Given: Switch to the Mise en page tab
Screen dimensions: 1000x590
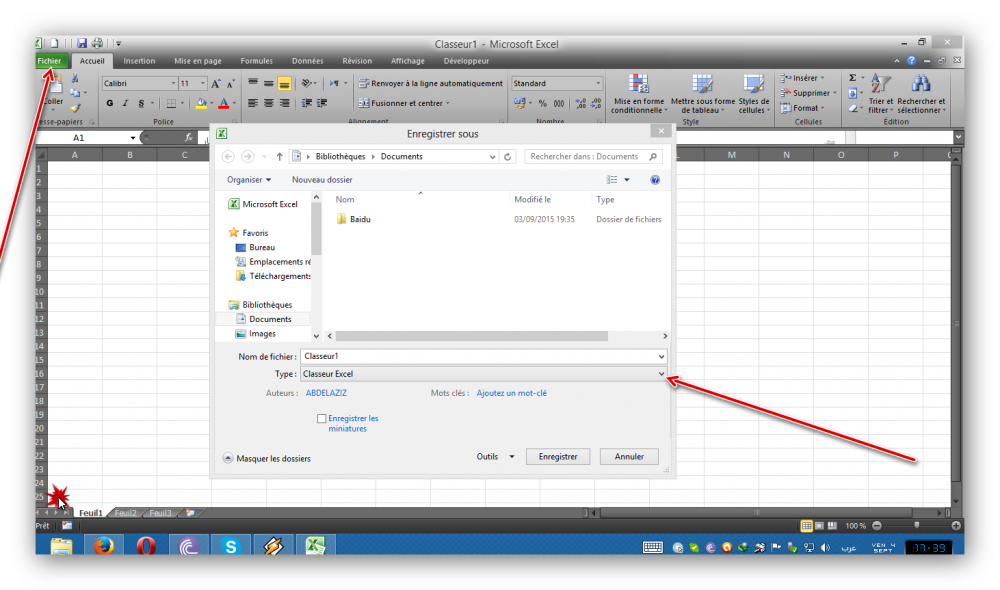Looking at the screenshot, I should (198, 61).
